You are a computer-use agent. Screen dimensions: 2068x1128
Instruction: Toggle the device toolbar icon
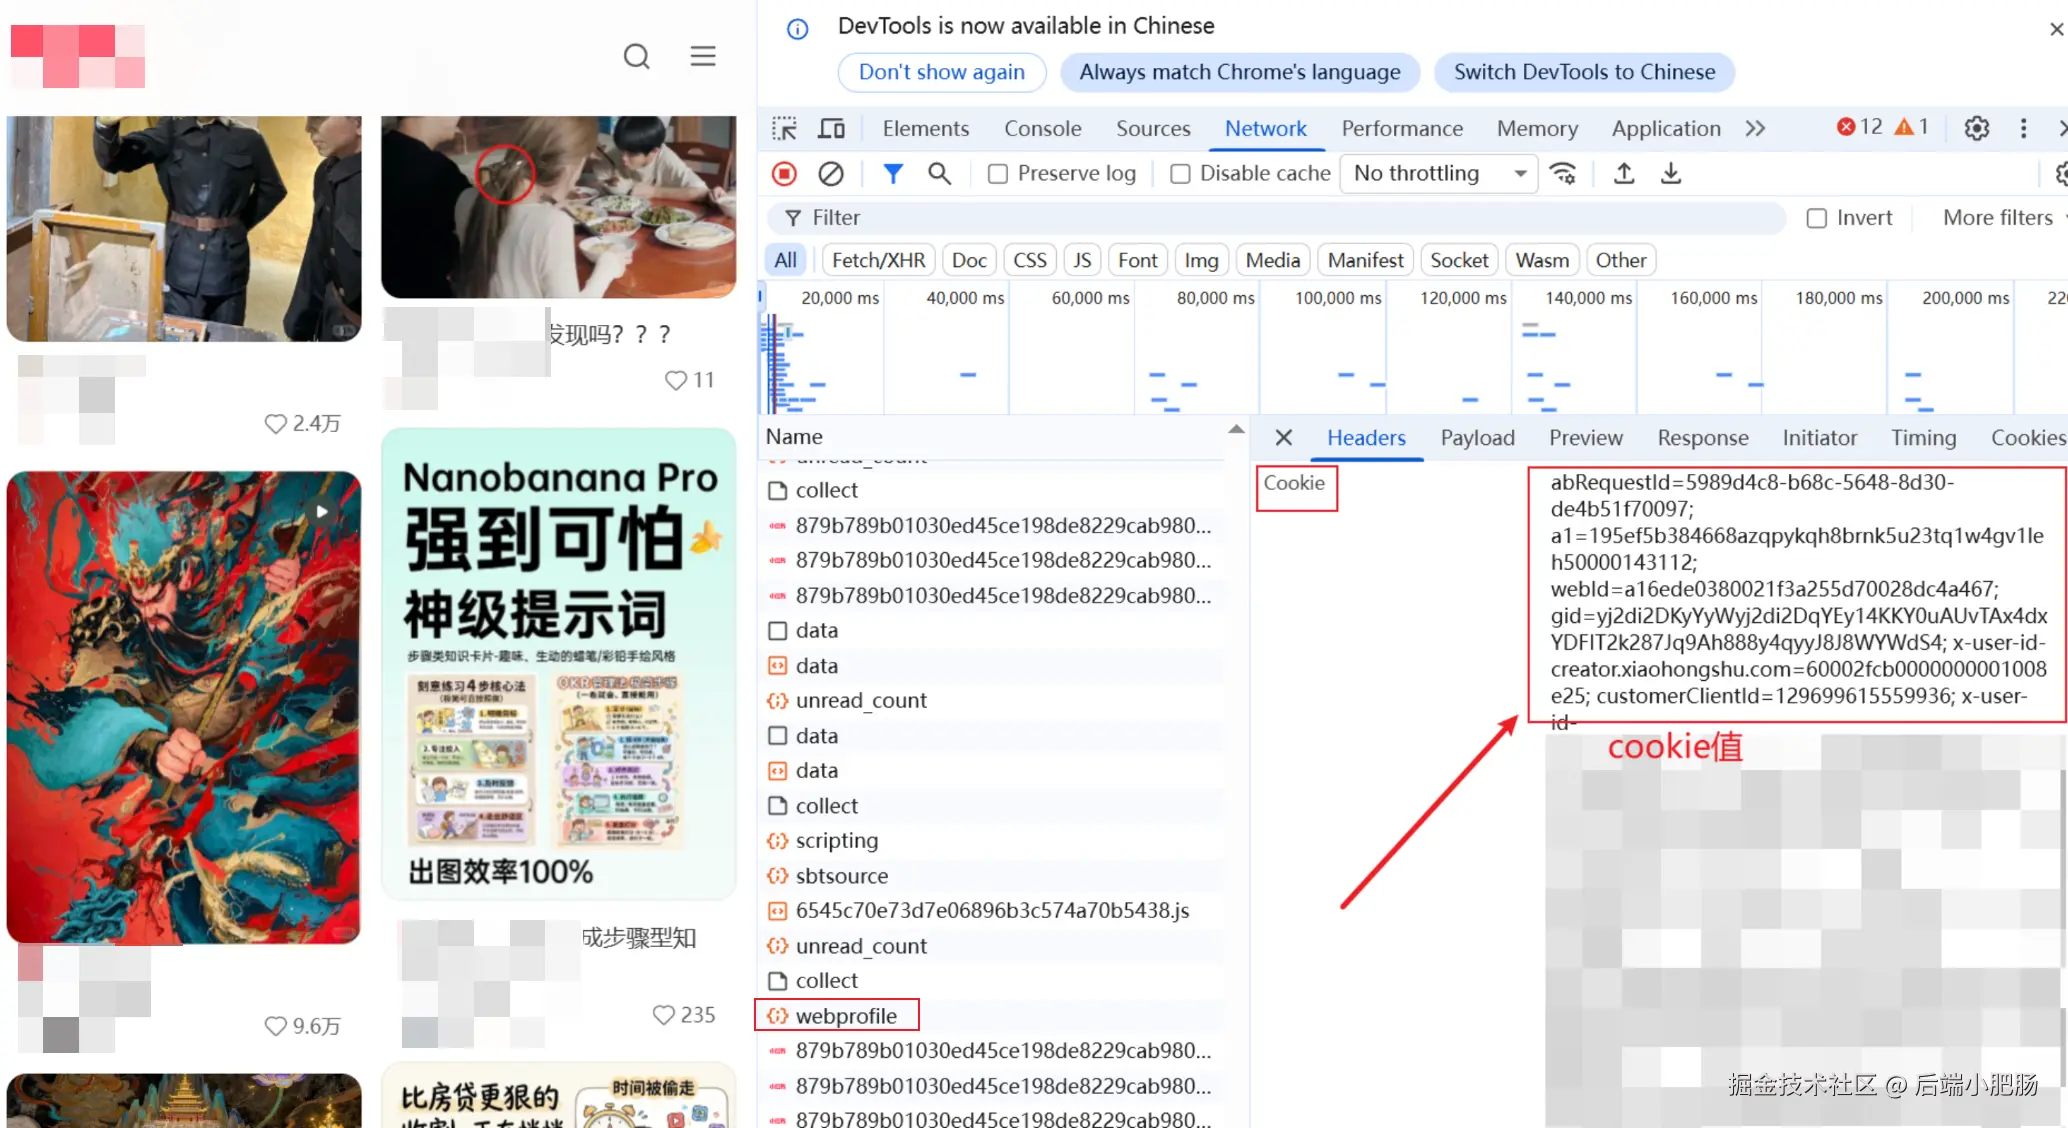coord(831,129)
